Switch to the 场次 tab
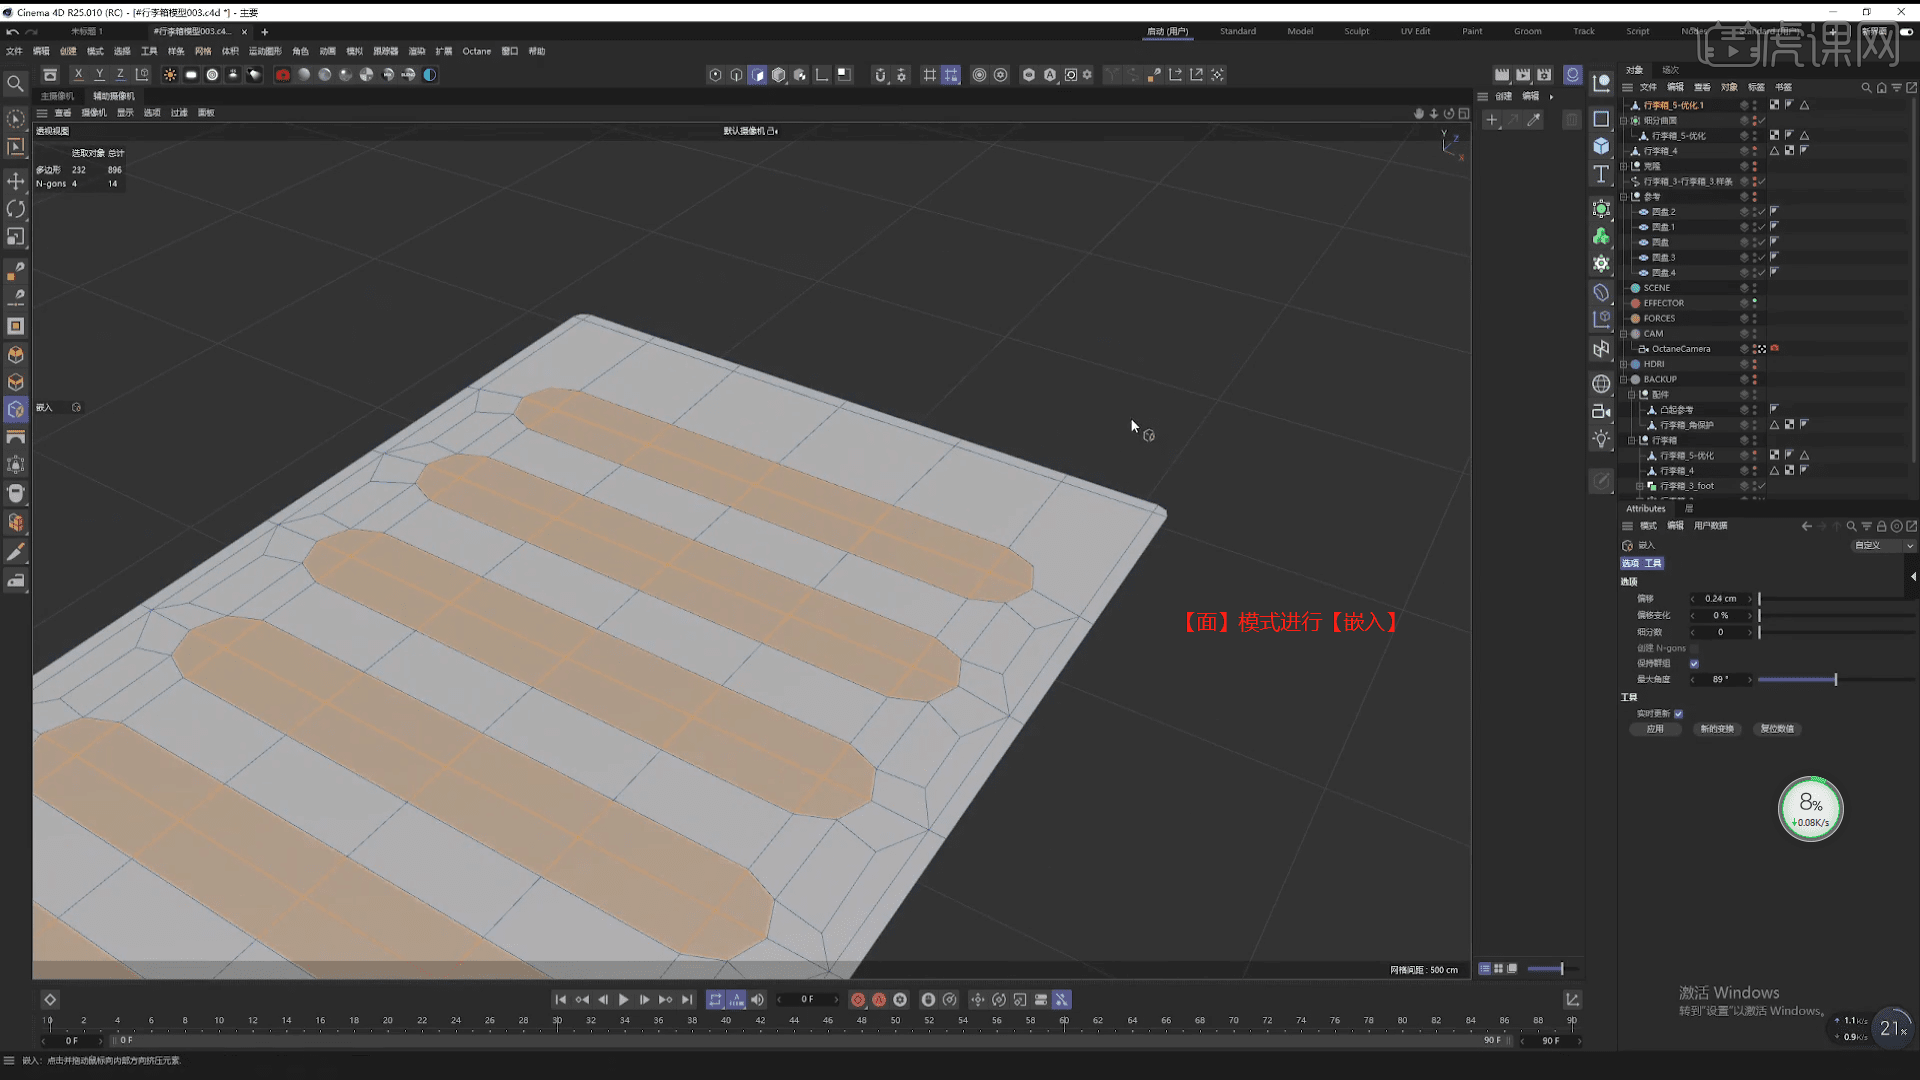The height and width of the screenshot is (1080, 1920). (1670, 70)
